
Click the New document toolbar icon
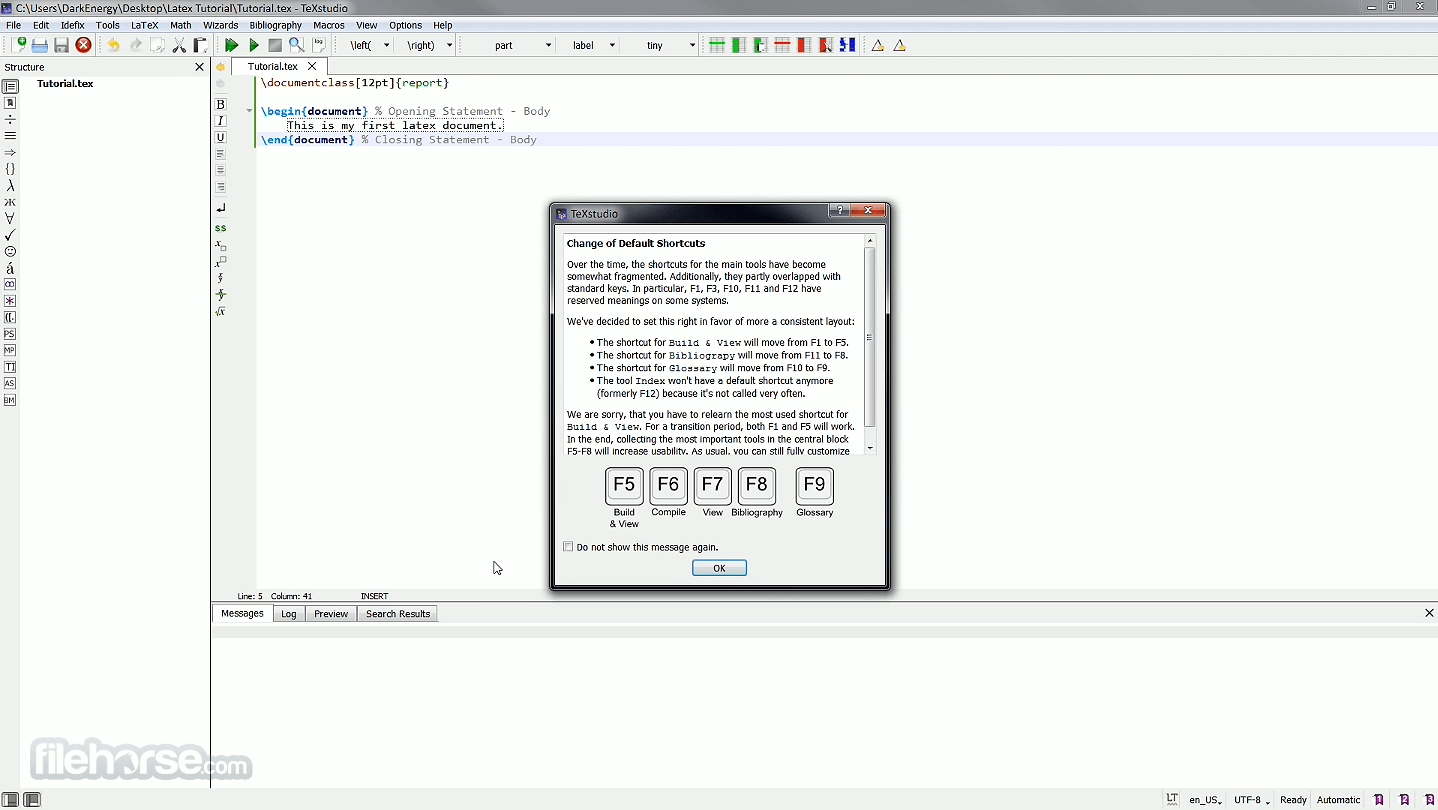(x=18, y=45)
